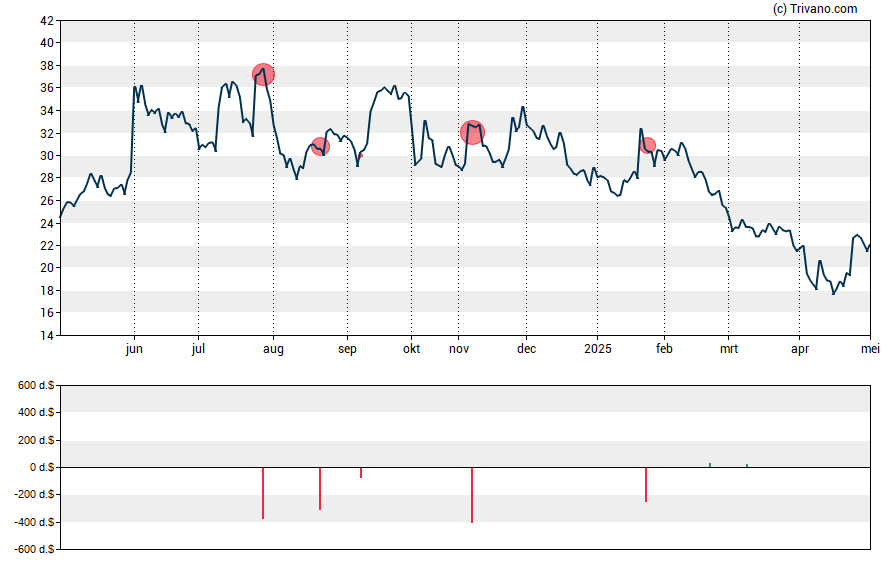888x565 pixels.
Task: Click the red bar in late January lower chart
Action: coord(646,485)
